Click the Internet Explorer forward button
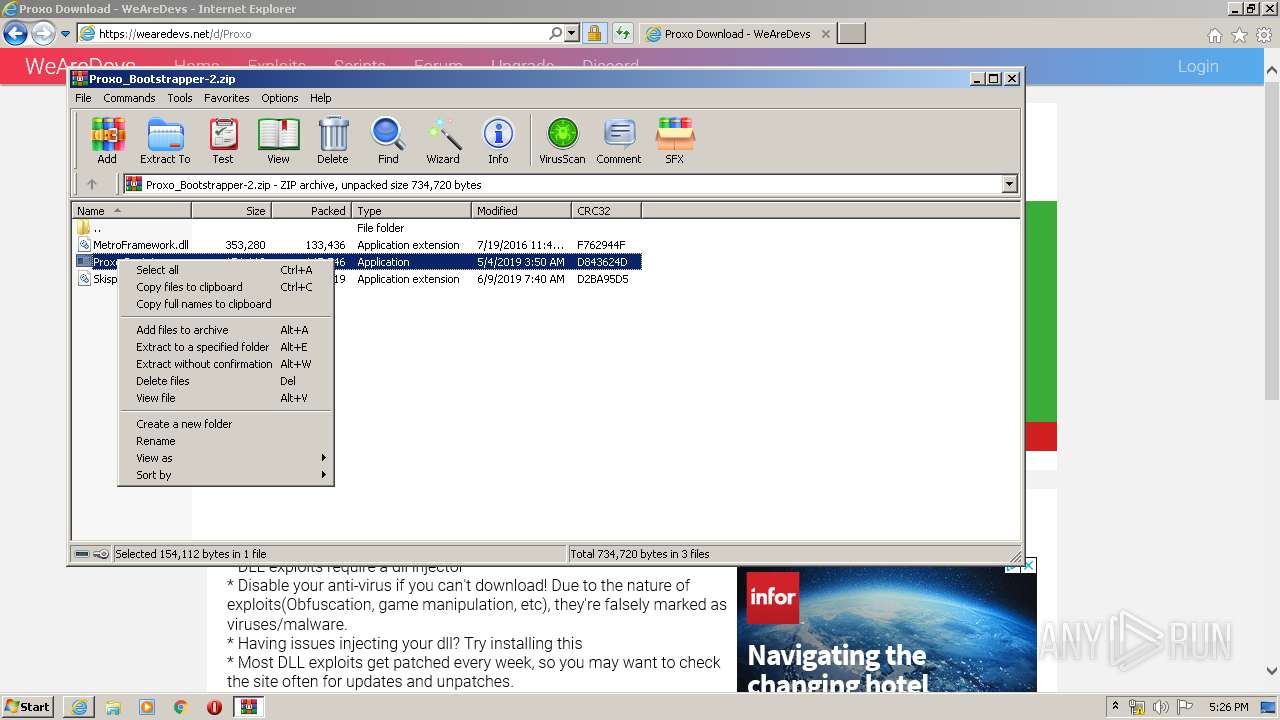 tap(43, 33)
